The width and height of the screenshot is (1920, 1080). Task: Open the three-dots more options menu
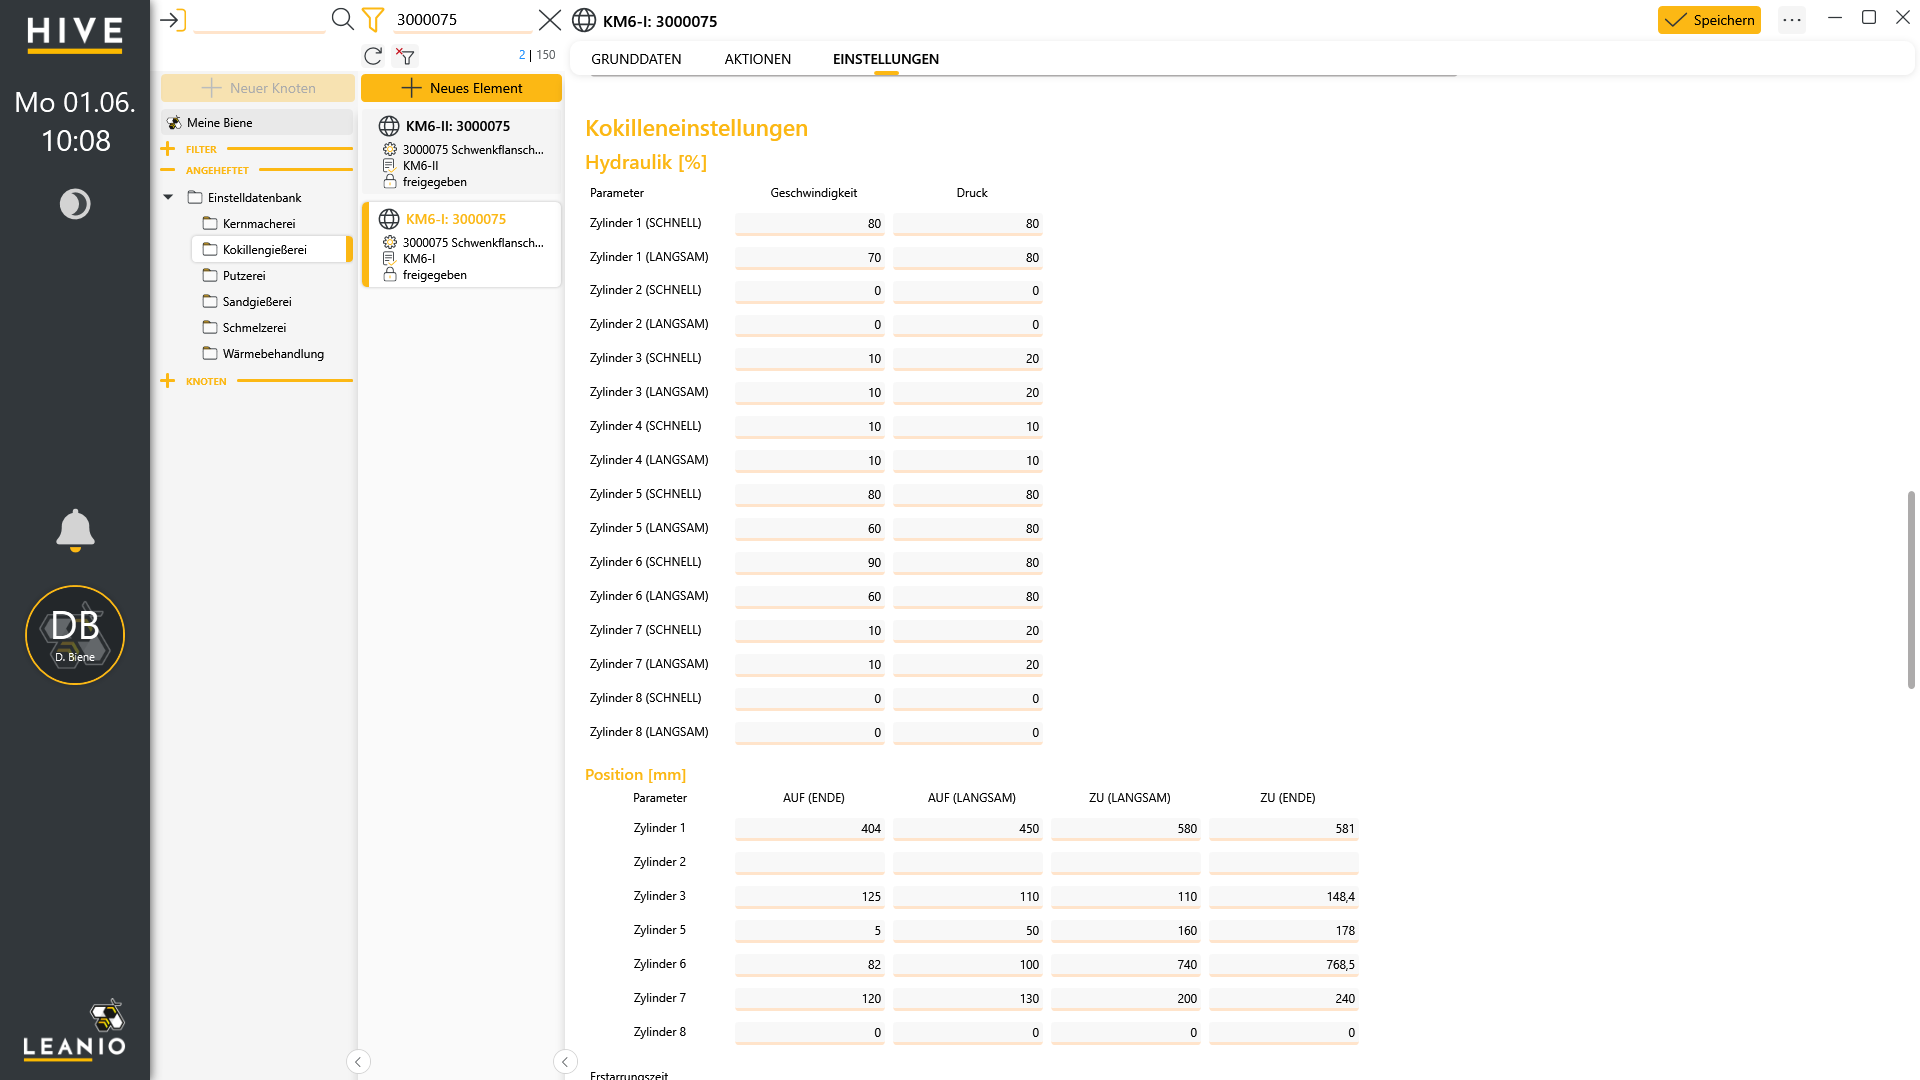[1792, 20]
